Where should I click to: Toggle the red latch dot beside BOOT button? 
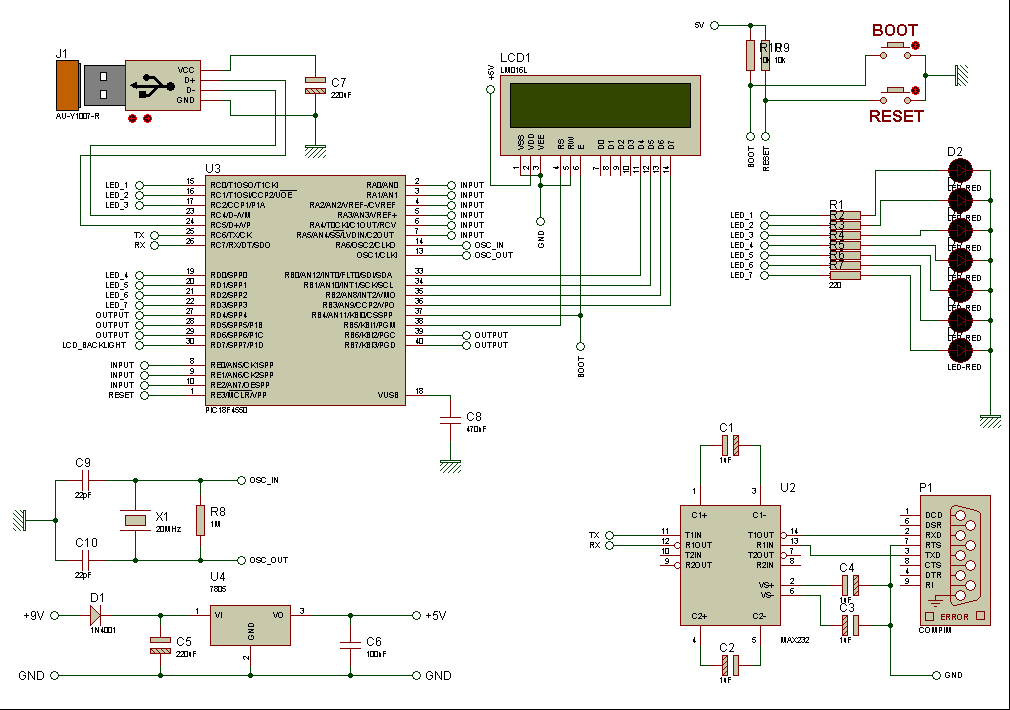tap(916, 47)
